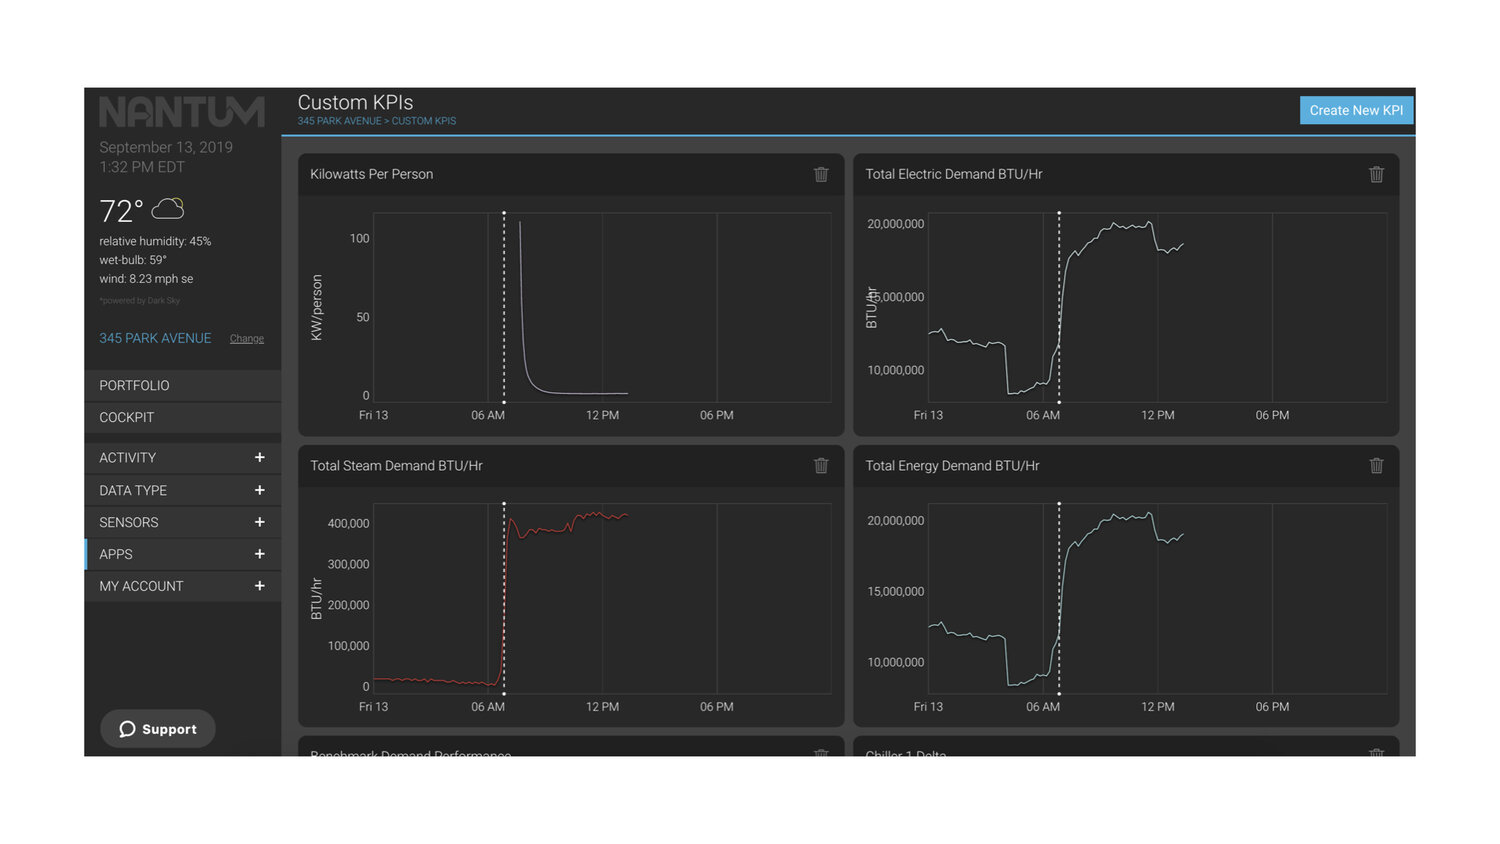Delete the Total Electric Demand BTU/Hr card

click(x=1376, y=174)
